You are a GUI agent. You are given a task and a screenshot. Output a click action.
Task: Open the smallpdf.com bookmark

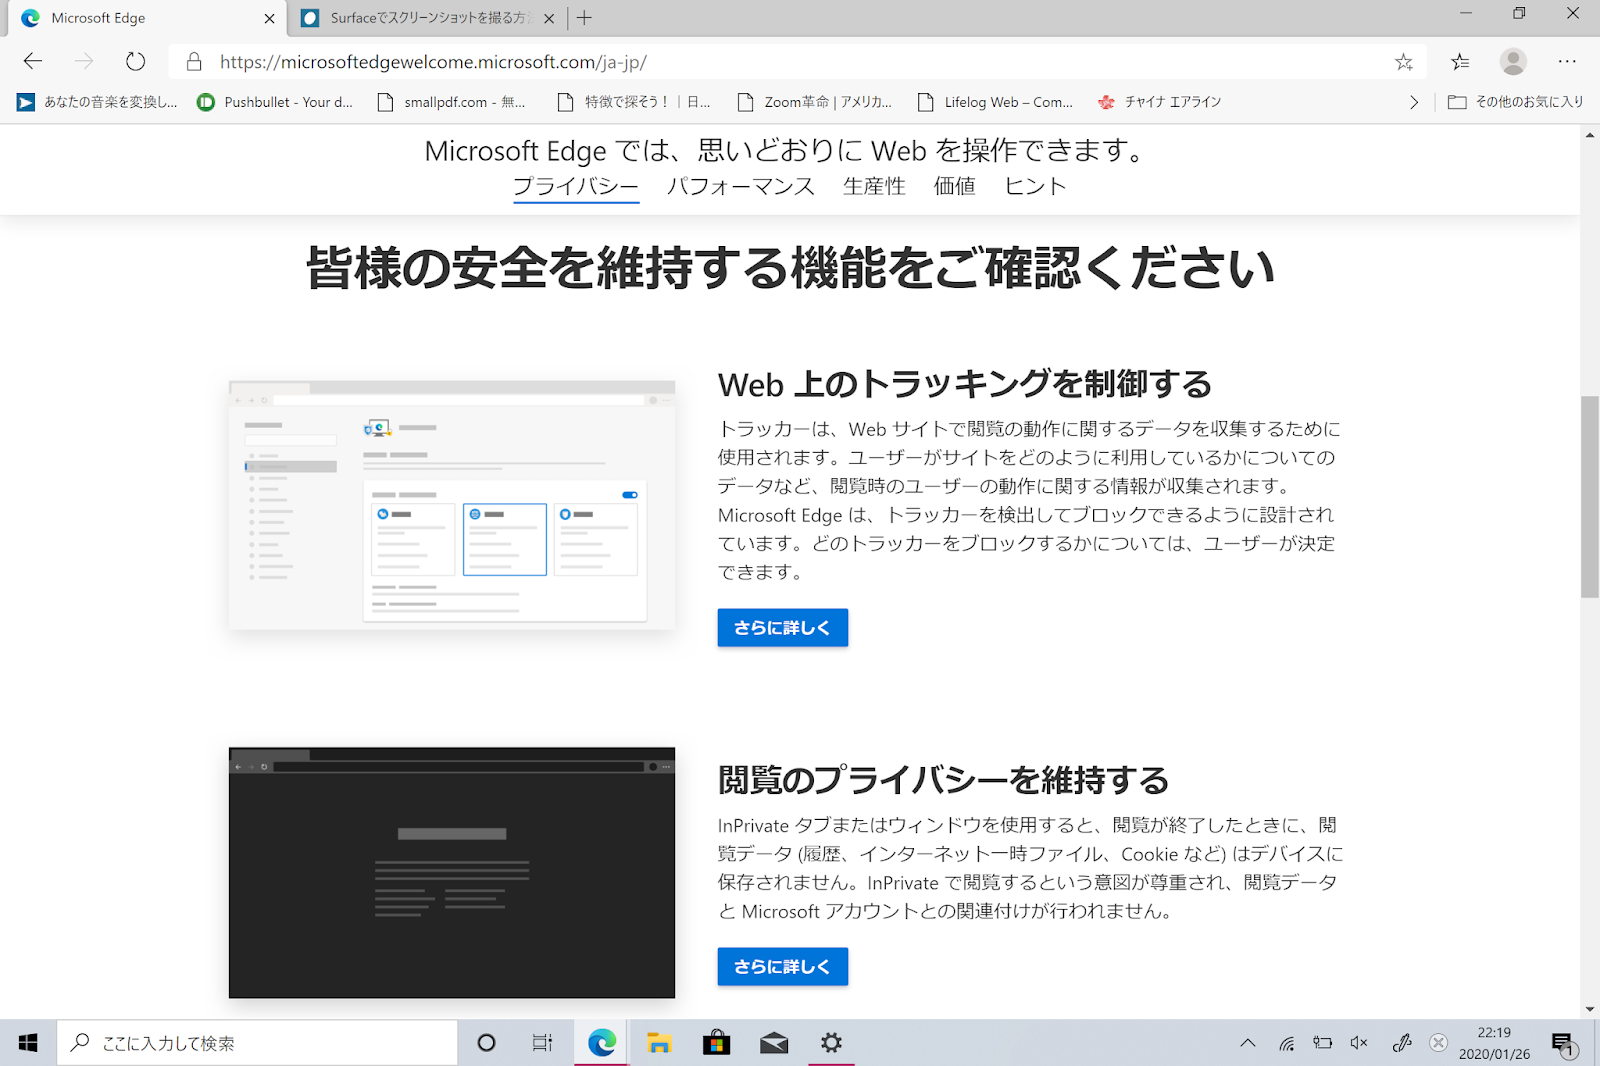[451, 102]
